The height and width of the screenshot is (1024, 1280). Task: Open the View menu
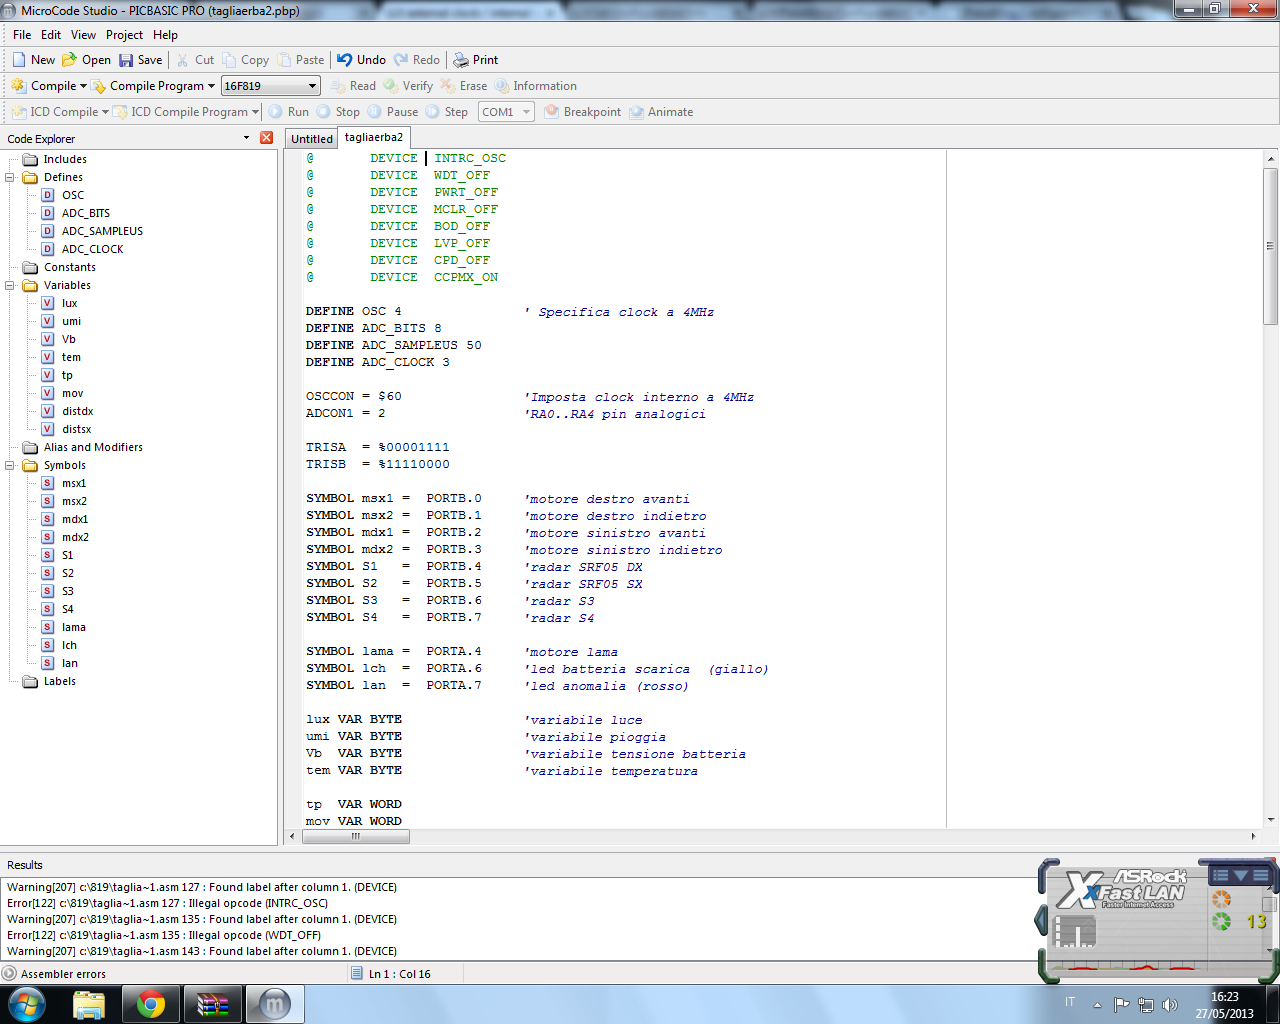(x=84, y=35)
